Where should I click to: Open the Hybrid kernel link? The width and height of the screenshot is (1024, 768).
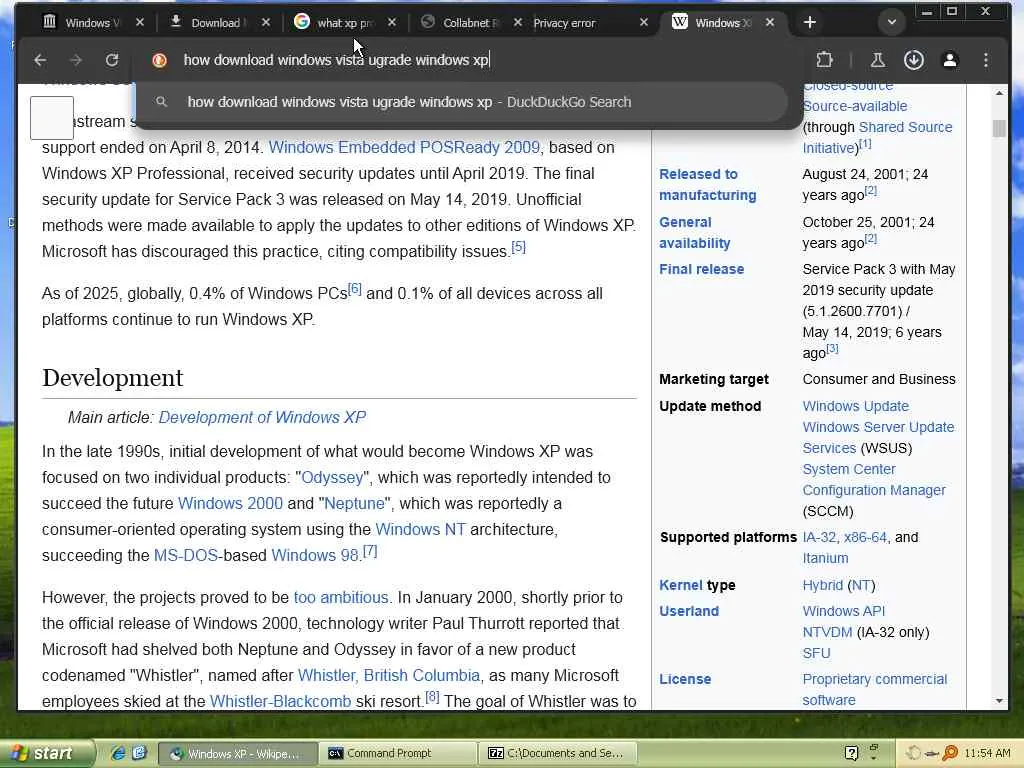pyautogui.click(x=822, y=585)
